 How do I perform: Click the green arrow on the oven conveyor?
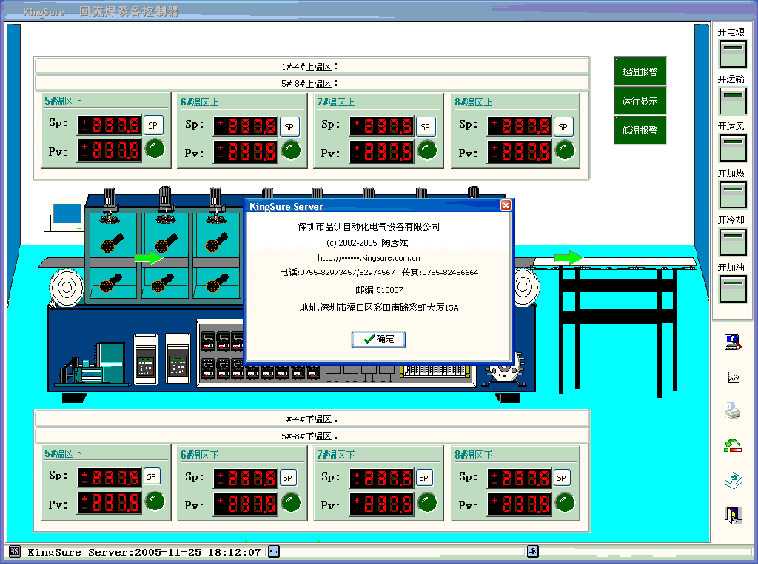pos(149,257)
